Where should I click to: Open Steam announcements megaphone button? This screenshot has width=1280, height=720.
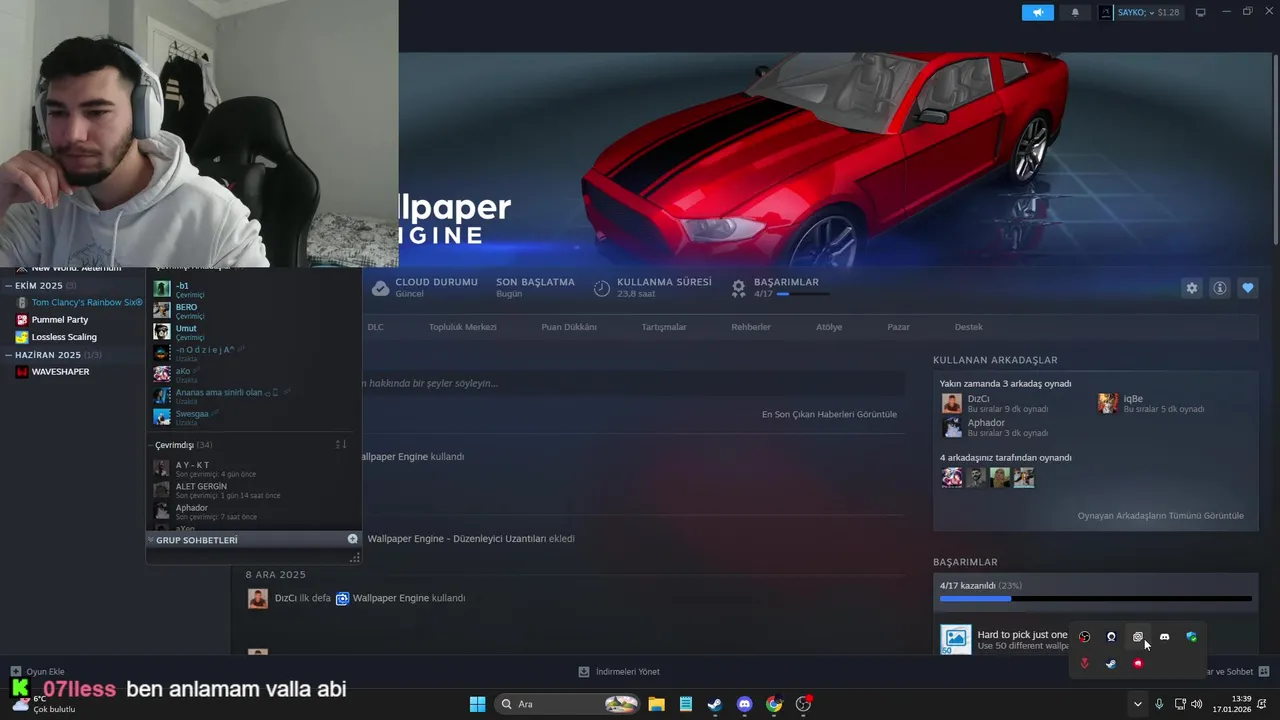click(1037, 12)
